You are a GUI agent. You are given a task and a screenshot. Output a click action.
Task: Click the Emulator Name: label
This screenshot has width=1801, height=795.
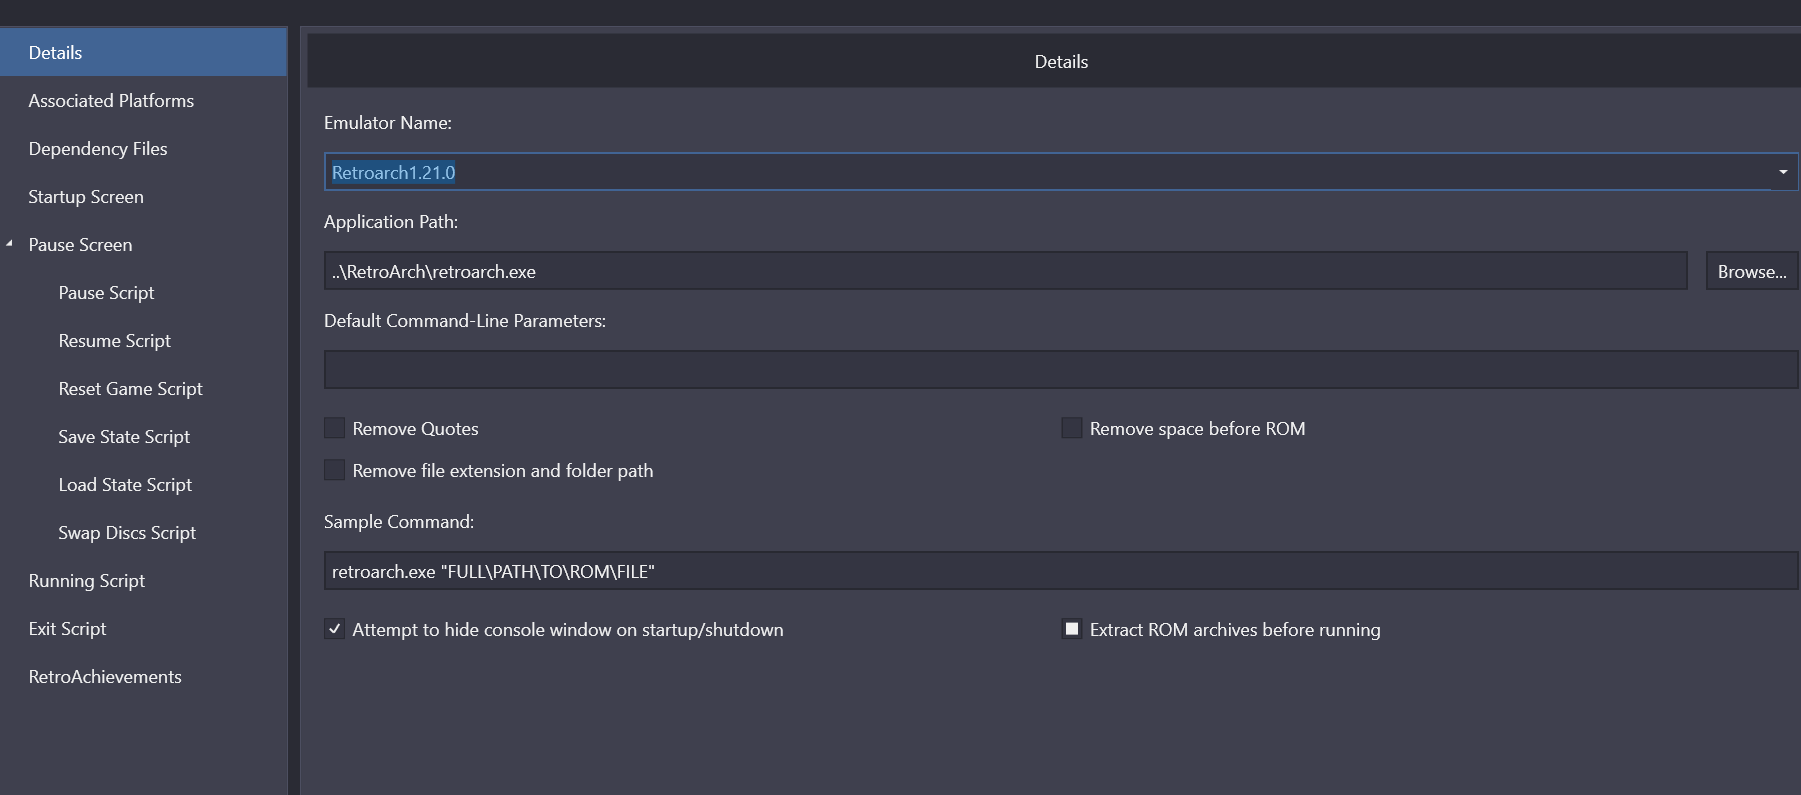388,122
